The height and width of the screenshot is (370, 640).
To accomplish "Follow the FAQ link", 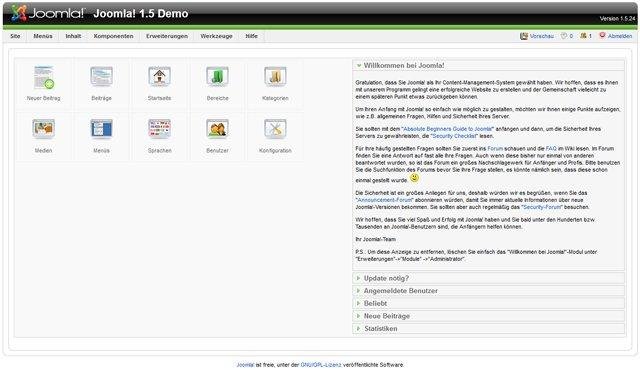I will tap(551, 148).
